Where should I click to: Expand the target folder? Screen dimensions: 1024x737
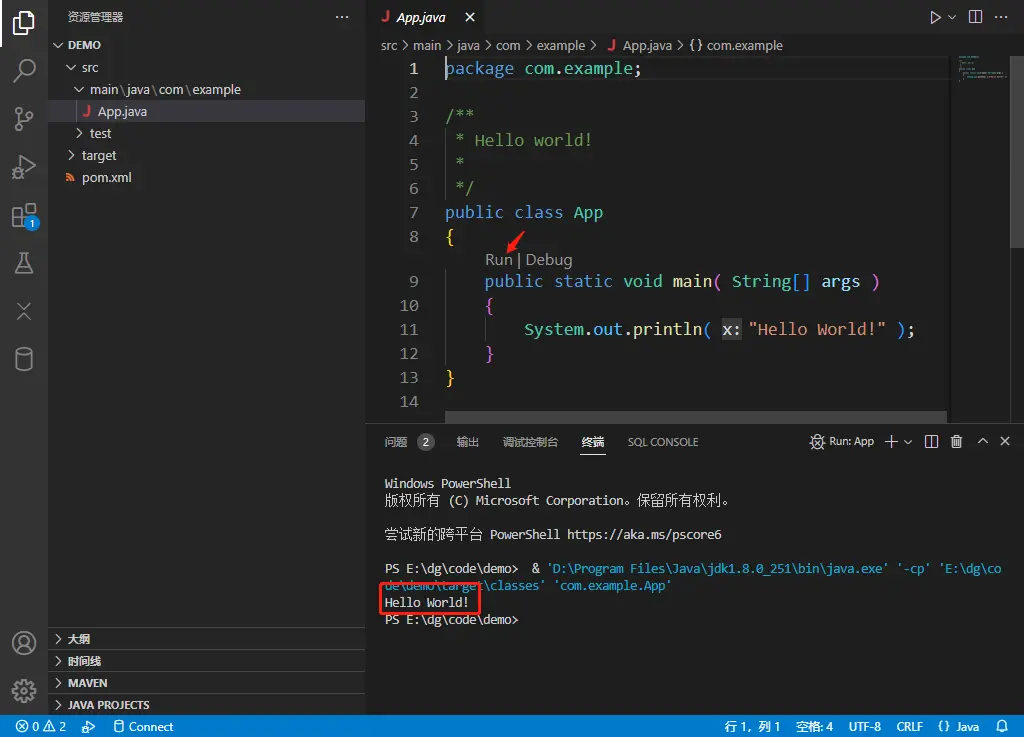click(206, 155)
